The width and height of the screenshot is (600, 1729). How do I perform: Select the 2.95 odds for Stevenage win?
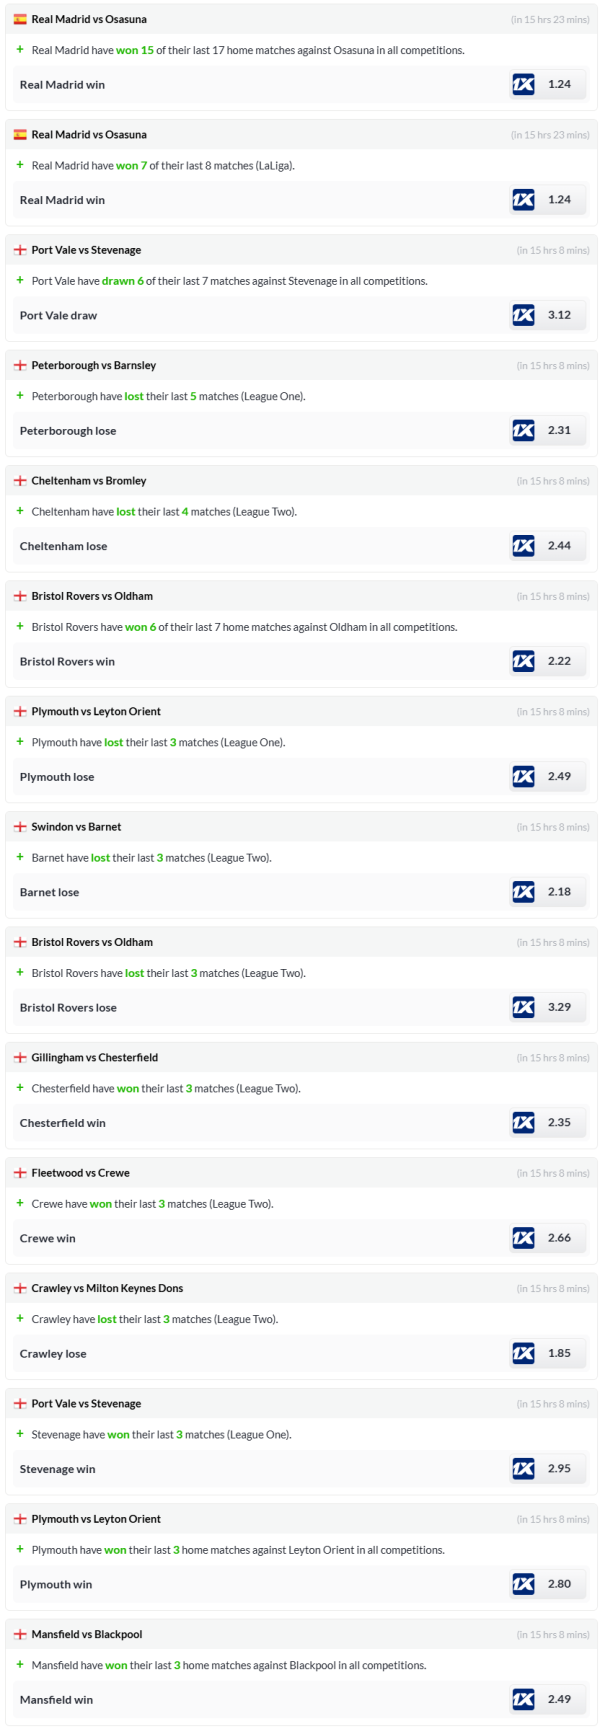(559, 1468)
